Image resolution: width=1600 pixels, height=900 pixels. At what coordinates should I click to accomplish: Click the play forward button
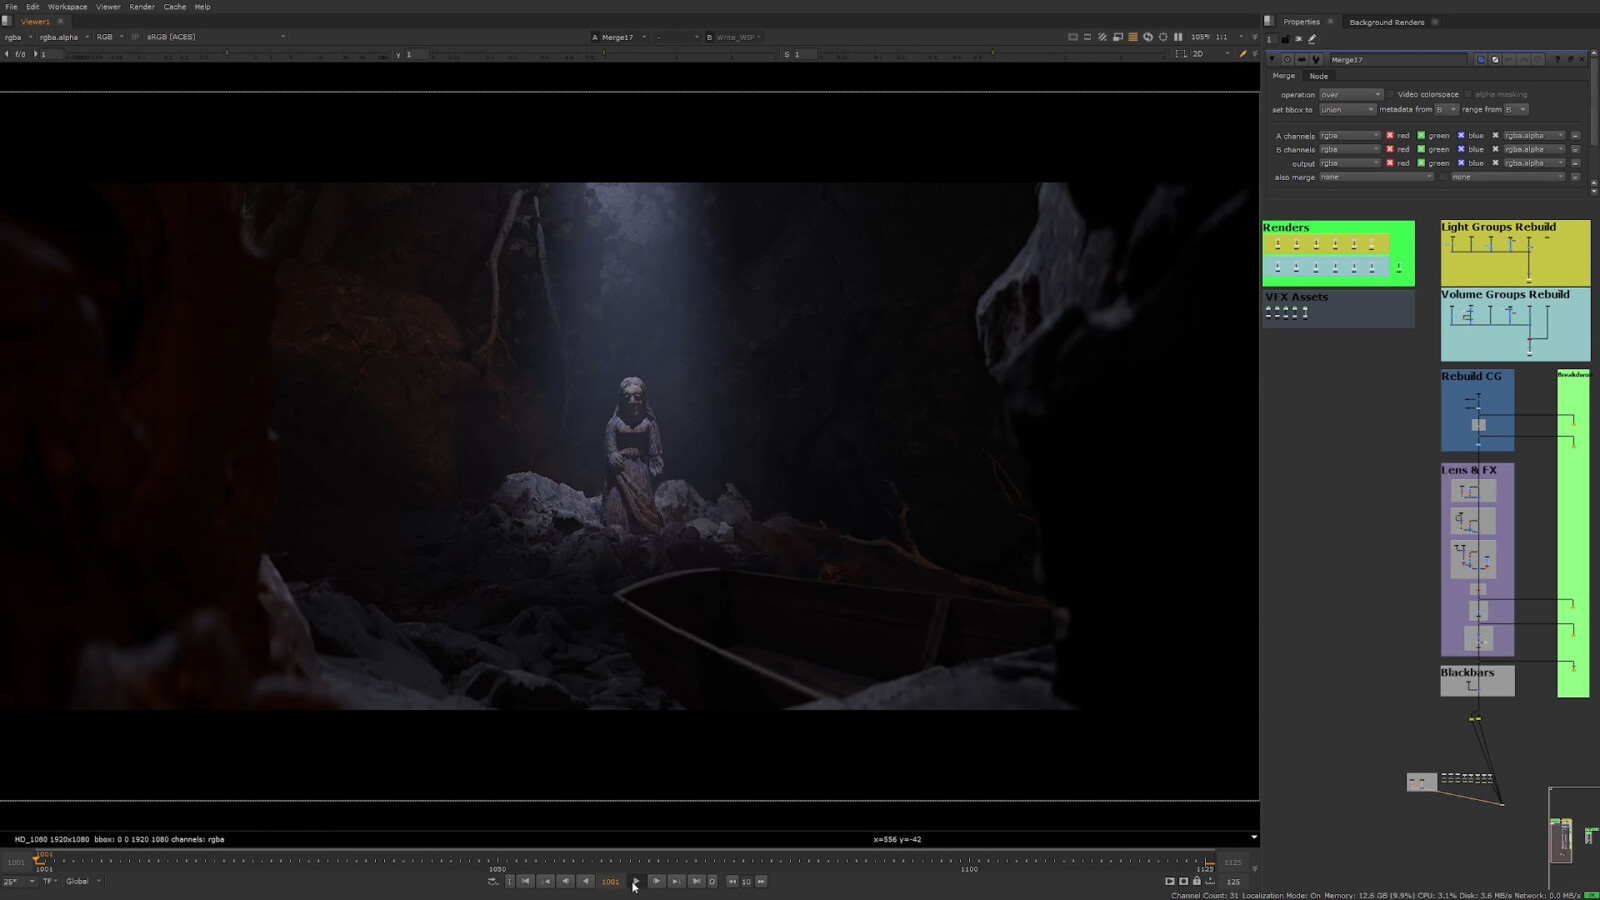tap(636, 881)
